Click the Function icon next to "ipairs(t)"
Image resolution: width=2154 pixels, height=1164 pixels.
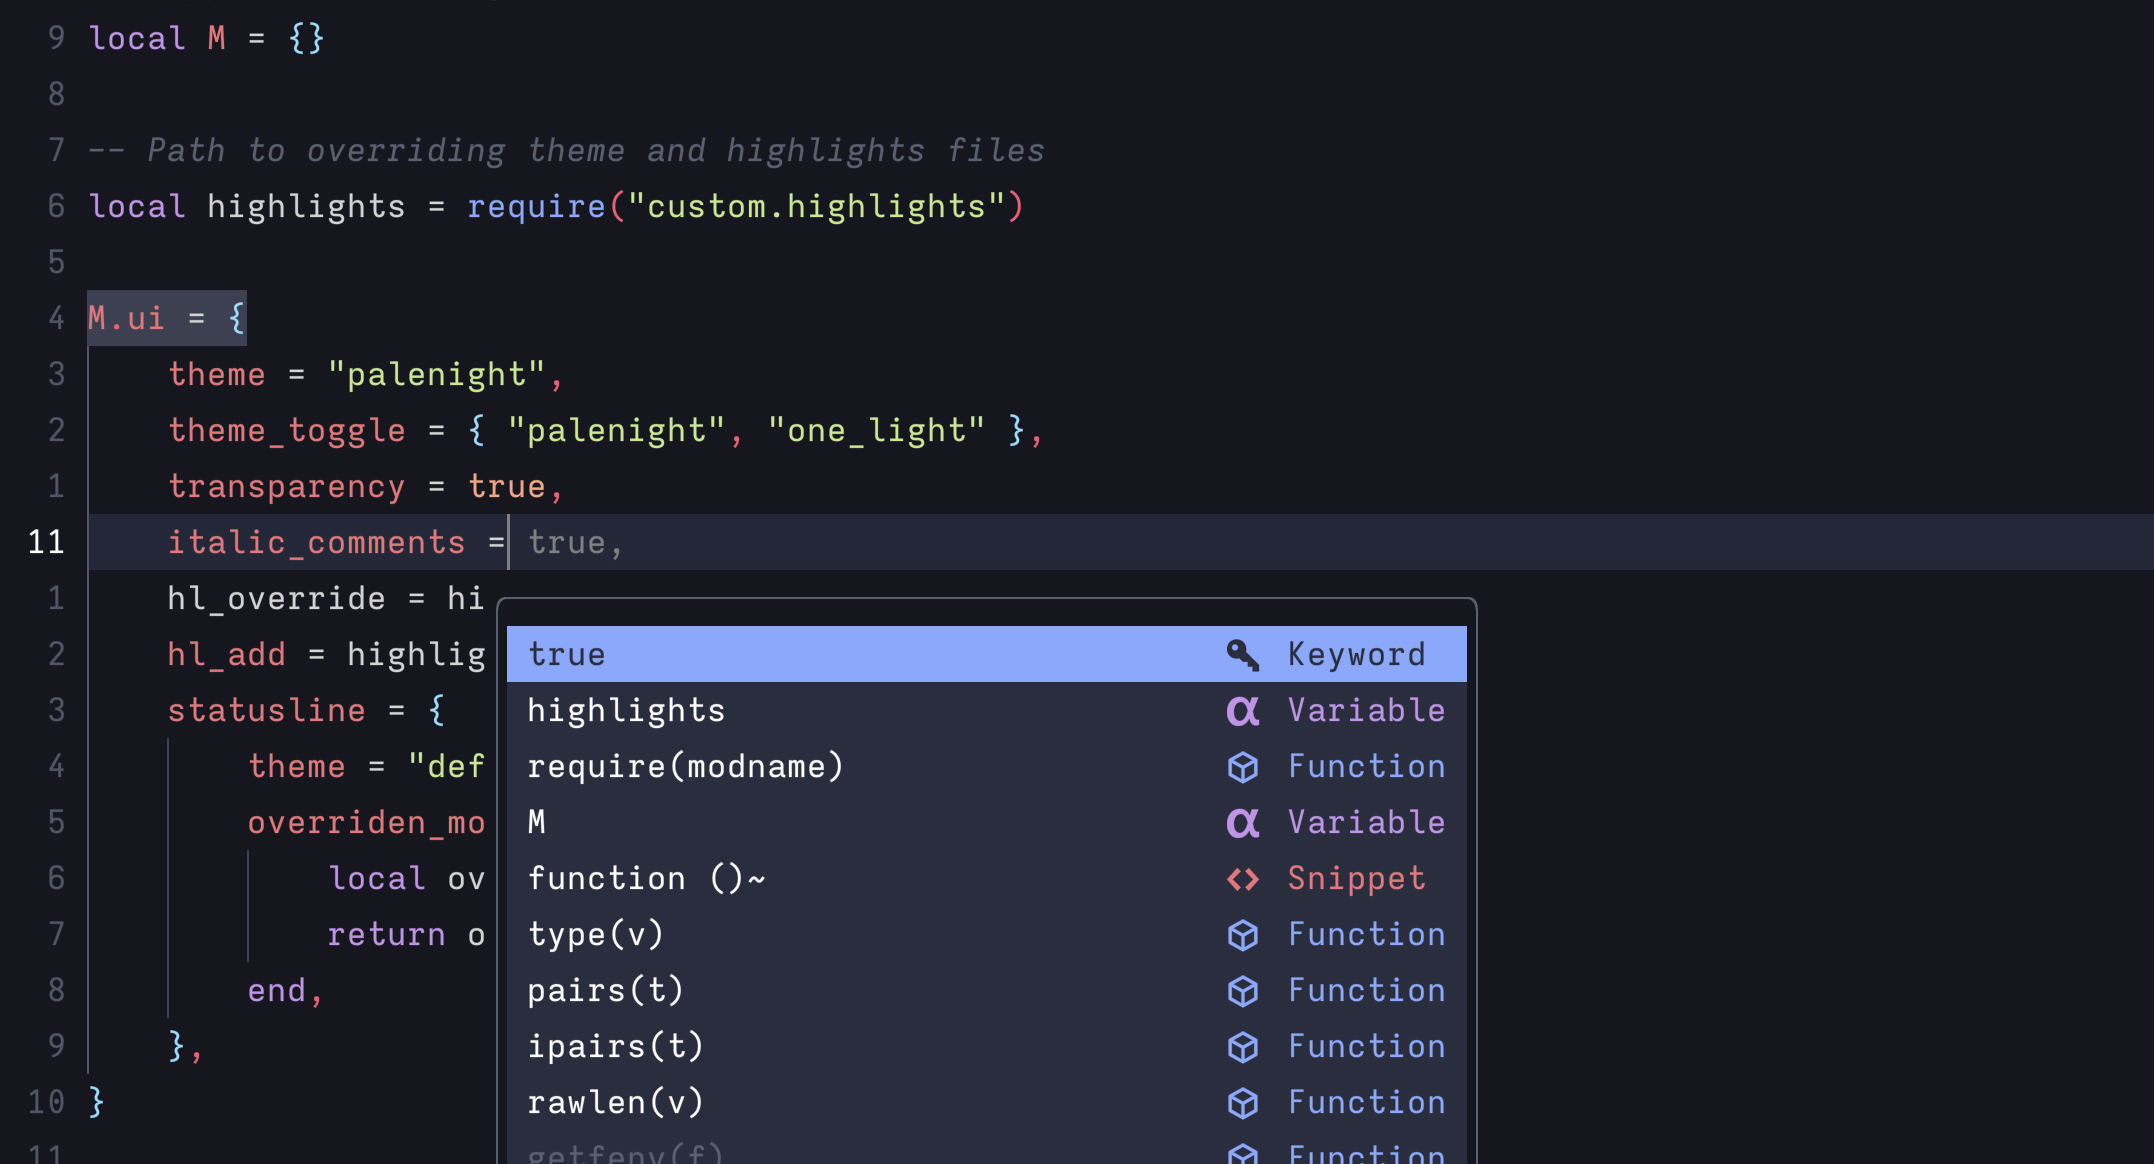click(x=1241, y=1047)
